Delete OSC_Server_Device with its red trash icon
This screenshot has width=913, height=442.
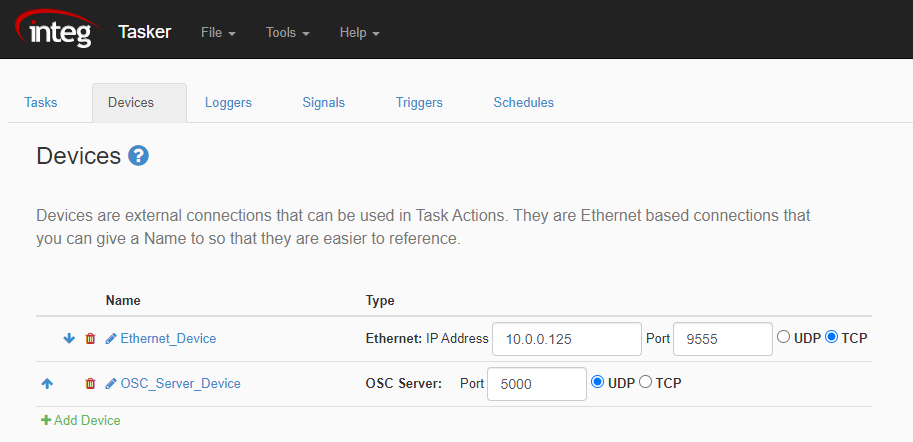[90, 384]
